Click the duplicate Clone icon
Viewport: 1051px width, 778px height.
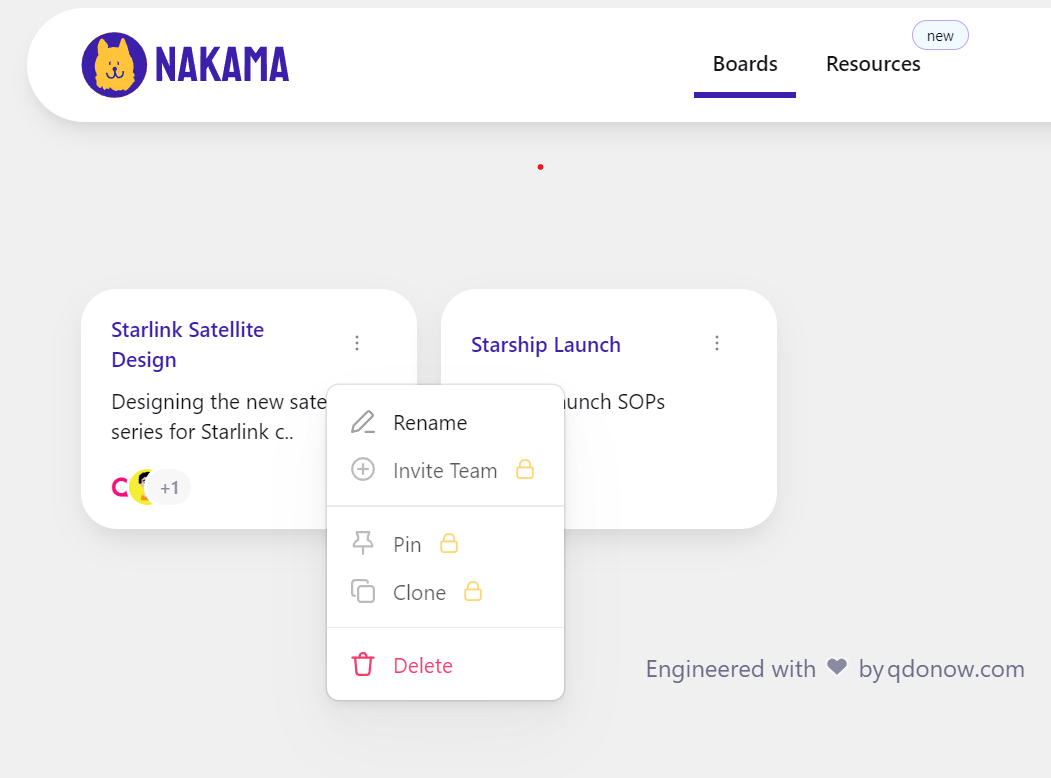[x=363, y=591]
